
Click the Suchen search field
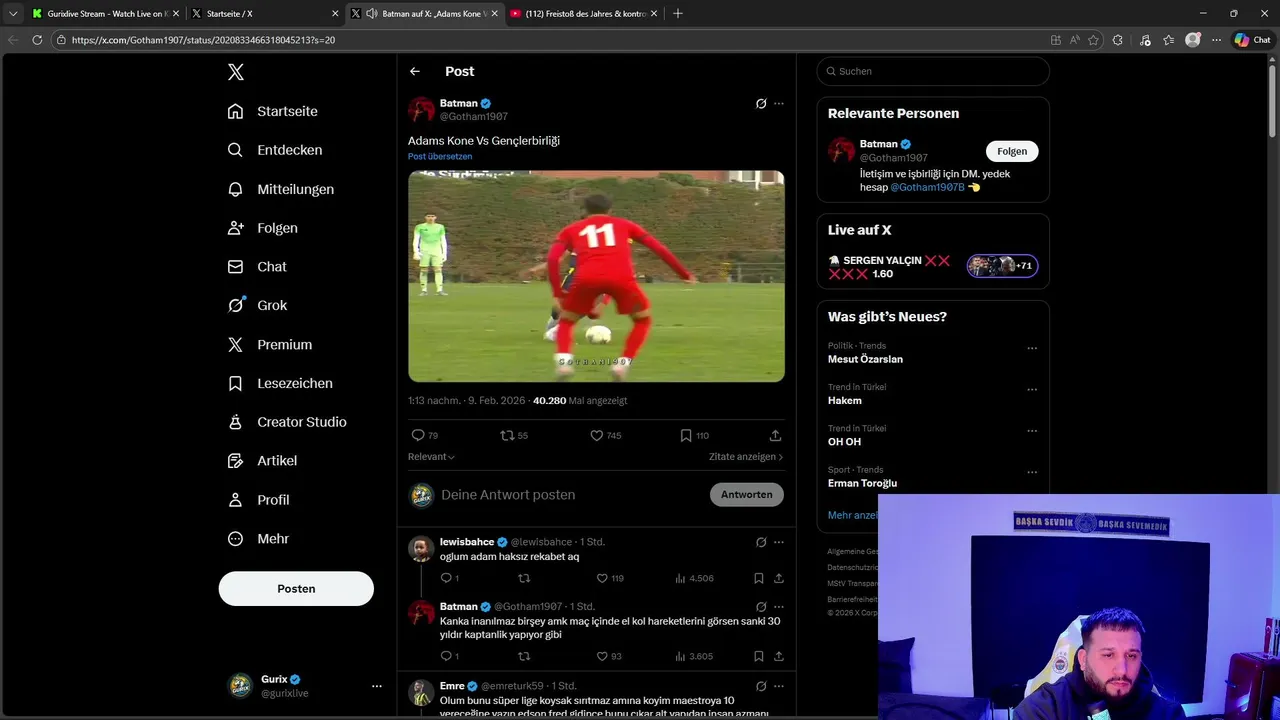(933, 71)
